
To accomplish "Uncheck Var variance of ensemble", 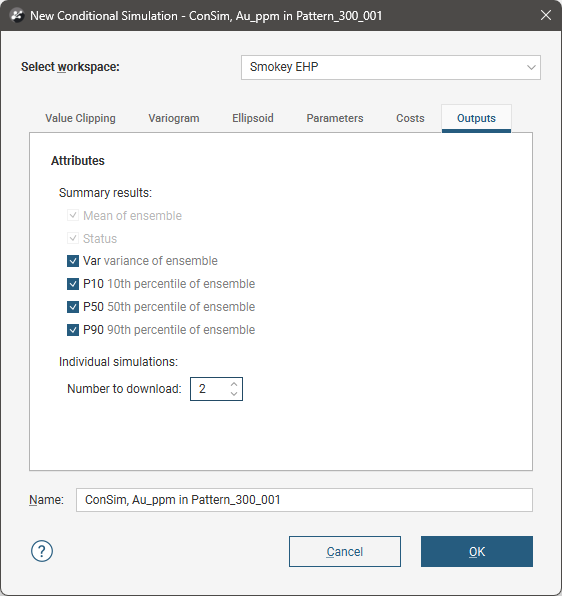I will point(73,261).
